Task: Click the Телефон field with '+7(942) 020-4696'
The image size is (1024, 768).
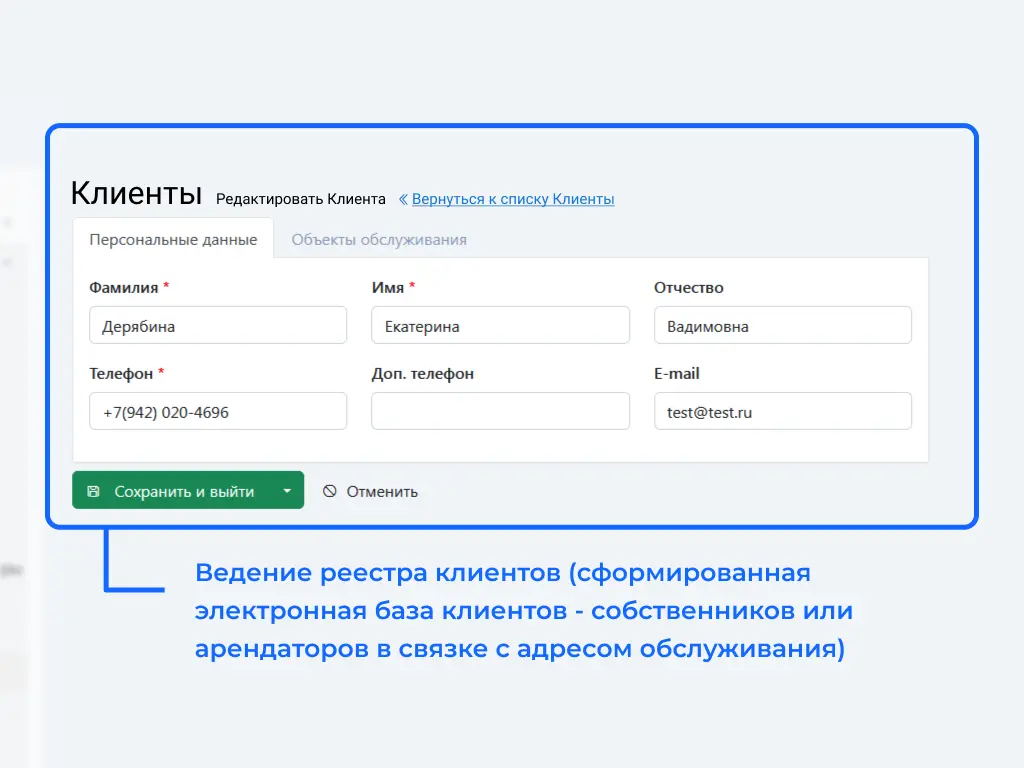Action: pyautogui.click(x=218, y=411)
